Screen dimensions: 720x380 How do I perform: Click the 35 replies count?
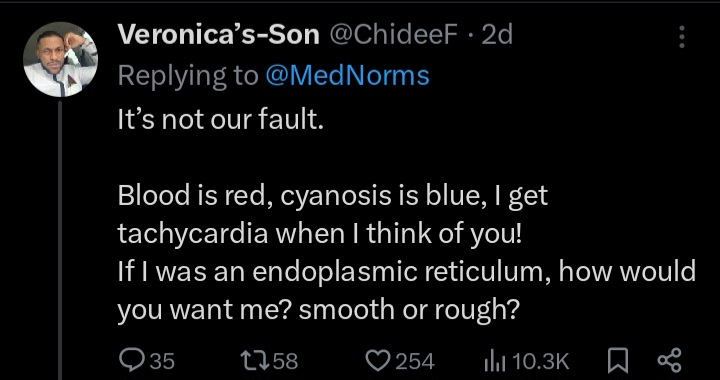[163, 361]
